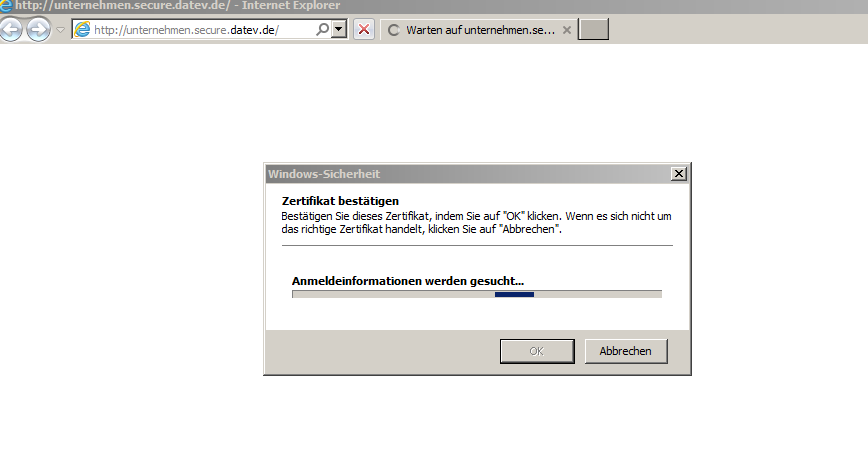Click the address bar URL field

[x=200, y=29]
